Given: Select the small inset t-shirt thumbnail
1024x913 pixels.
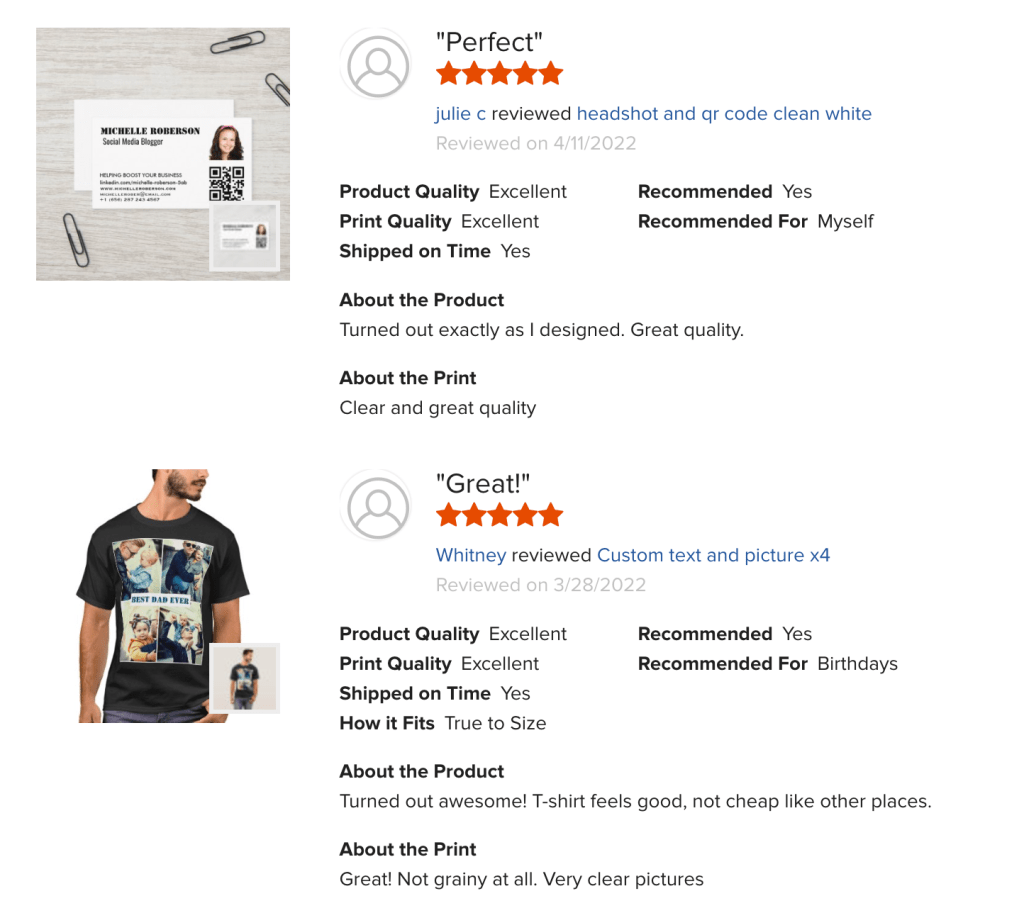Looking at the screenshot, I should [x=244, y=678].
